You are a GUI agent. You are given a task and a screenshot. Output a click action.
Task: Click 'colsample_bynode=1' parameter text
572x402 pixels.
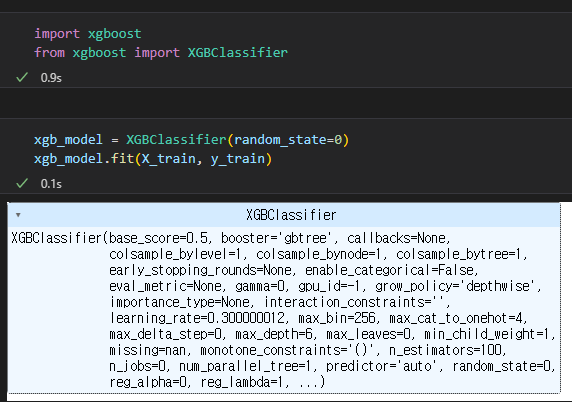(318, 254)
